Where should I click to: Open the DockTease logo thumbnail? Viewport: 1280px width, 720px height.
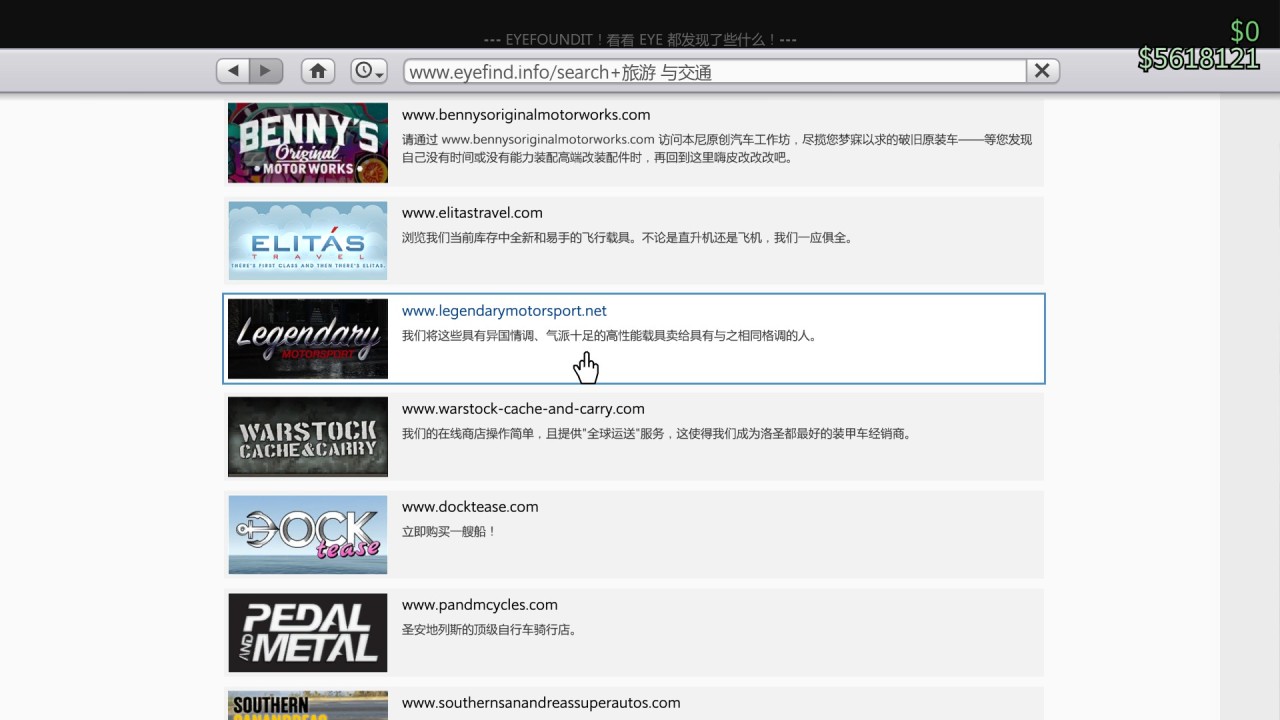(x=308, y=535)
